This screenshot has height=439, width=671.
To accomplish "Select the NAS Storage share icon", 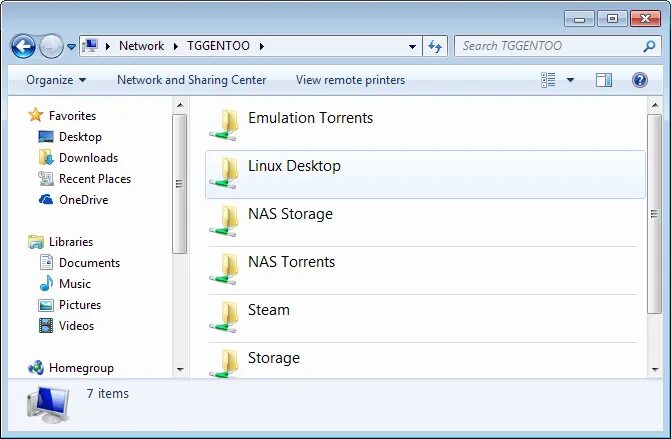I will coord(224,221).
